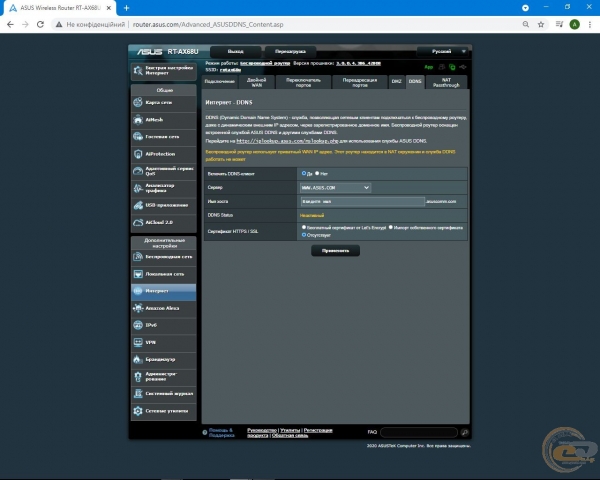Open the Русский language dropdown

444,51
